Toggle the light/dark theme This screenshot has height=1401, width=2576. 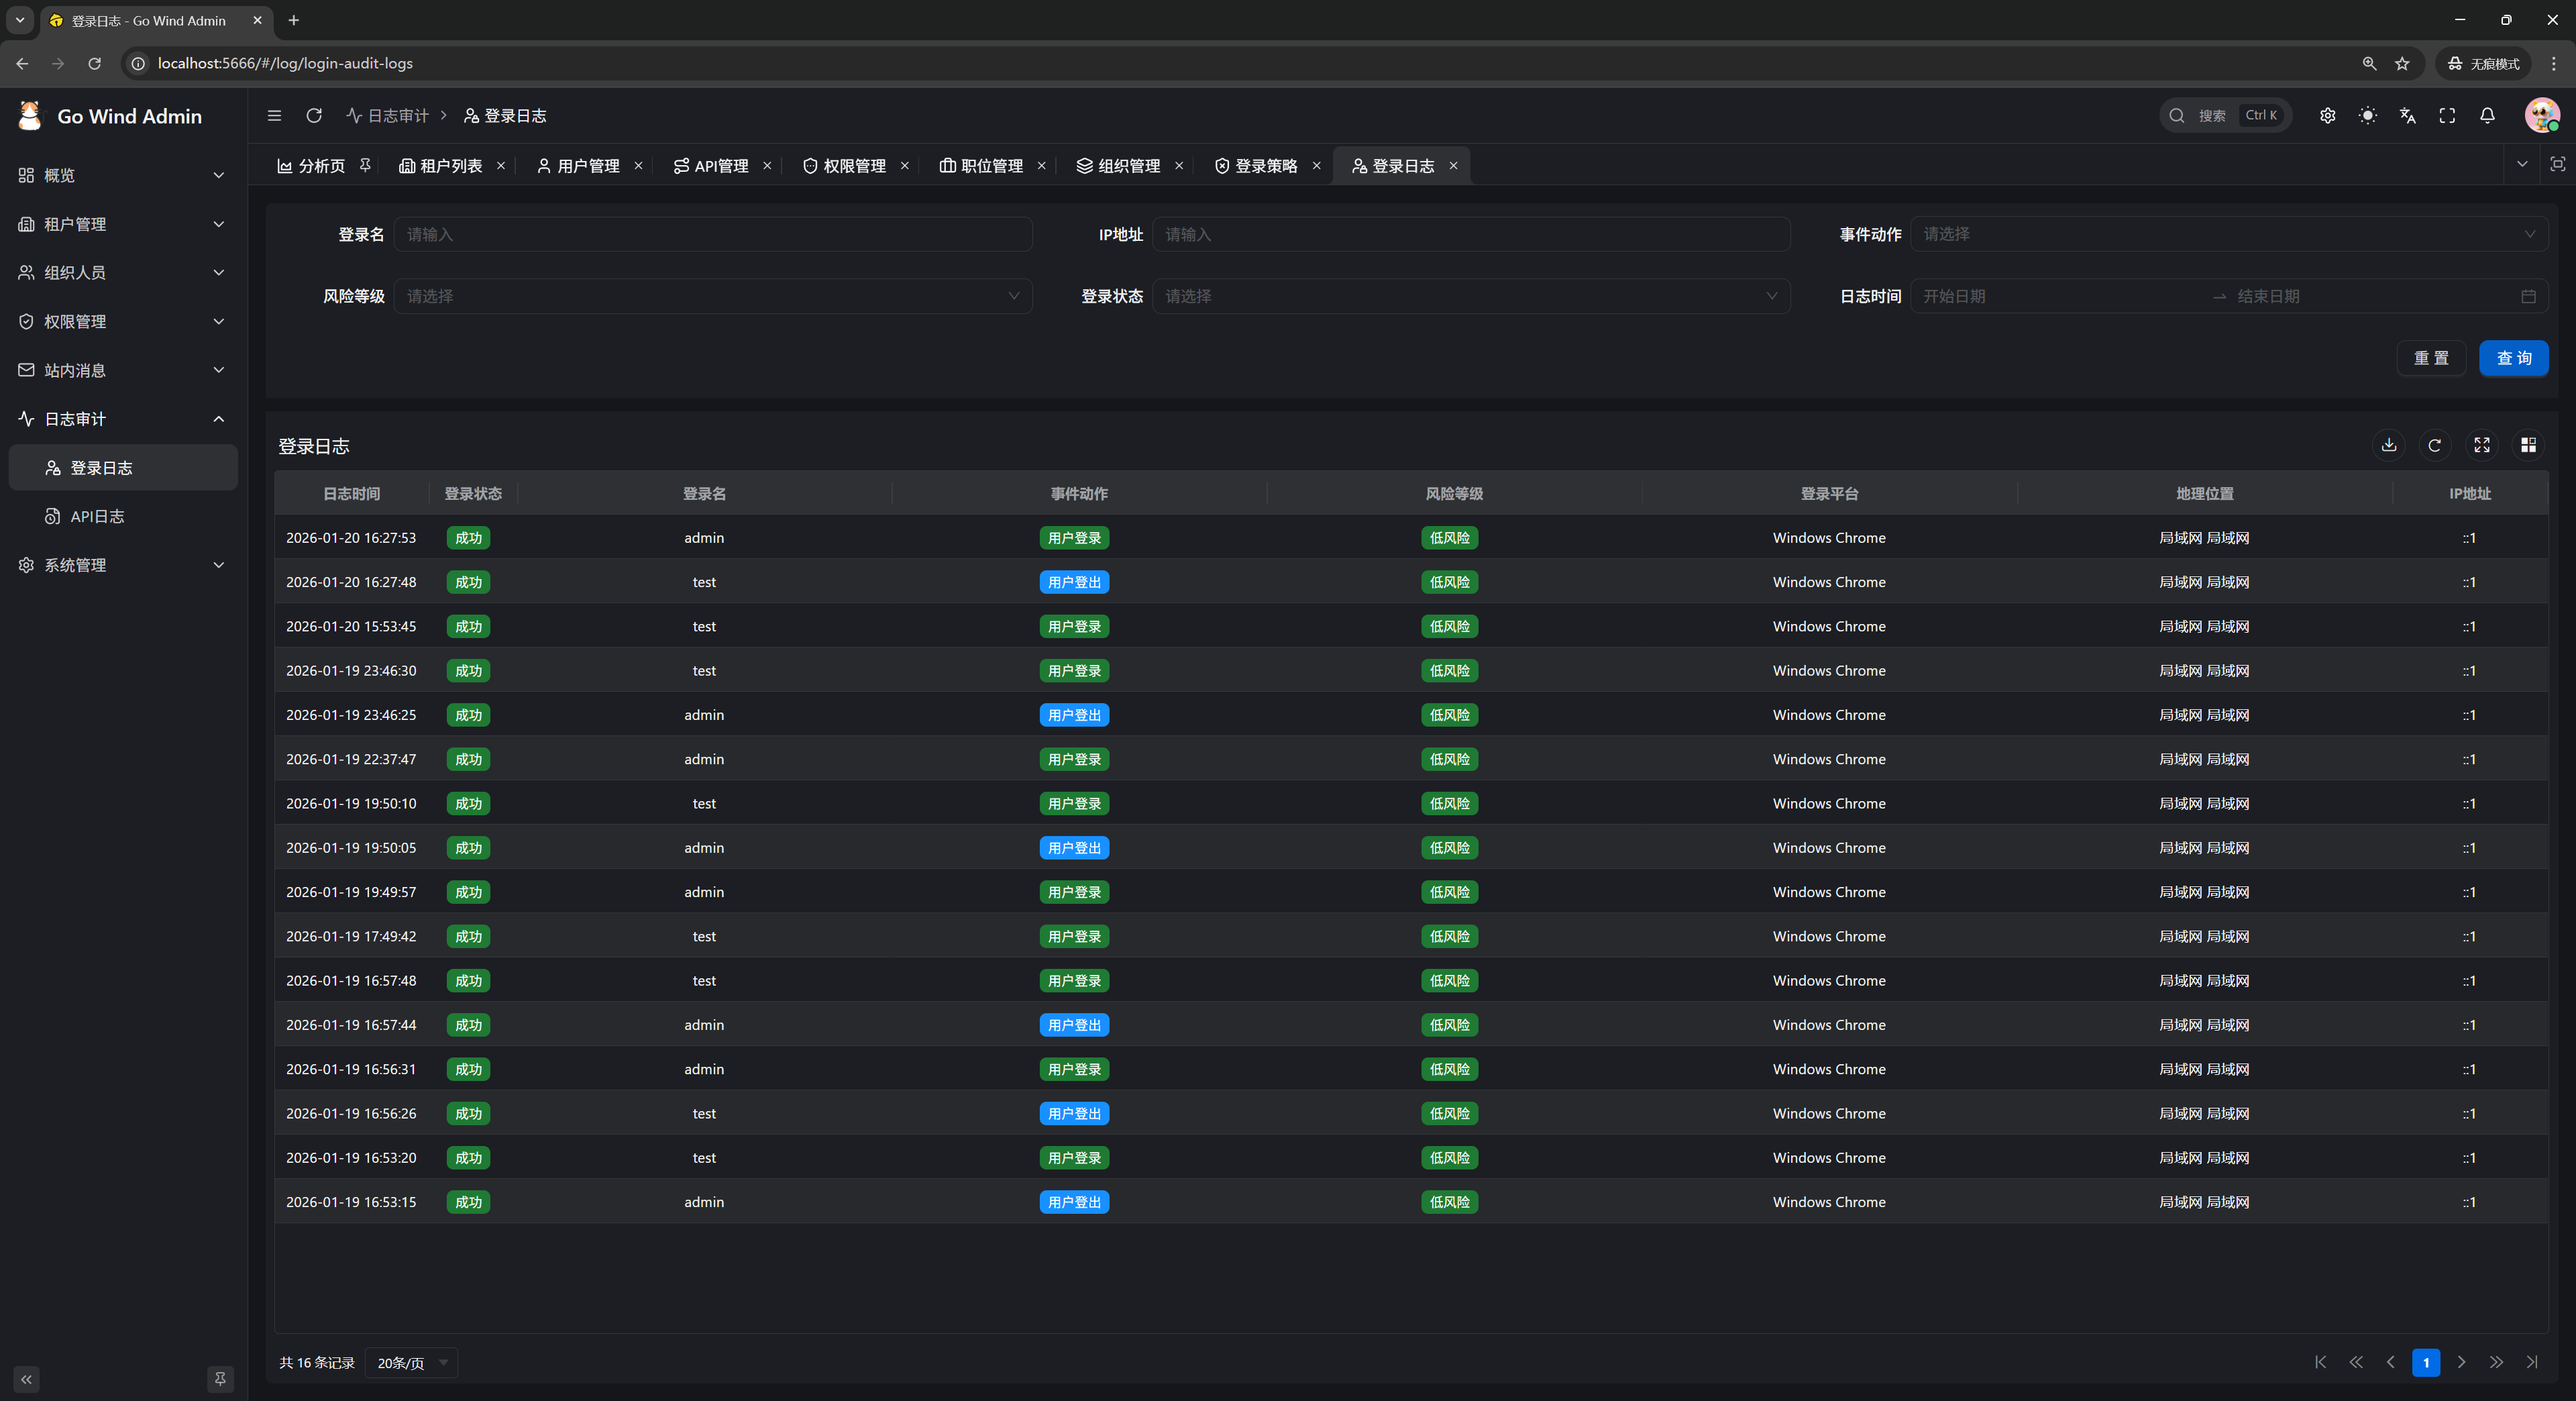2367,116
